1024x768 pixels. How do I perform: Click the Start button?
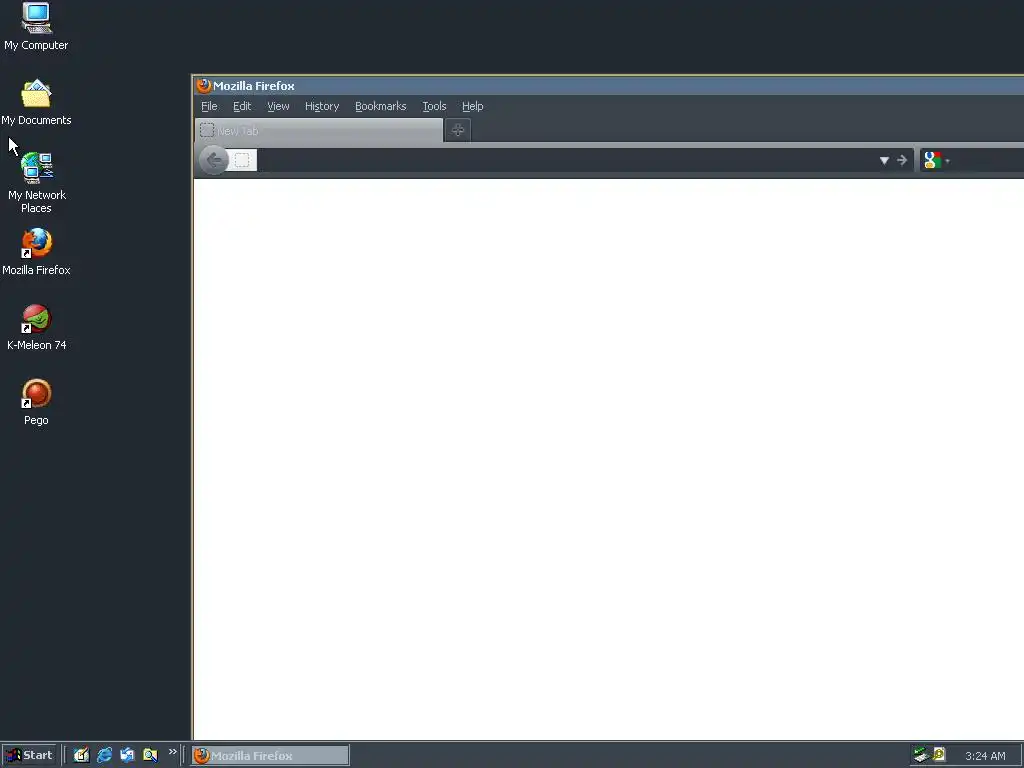[x=29, y=755]
